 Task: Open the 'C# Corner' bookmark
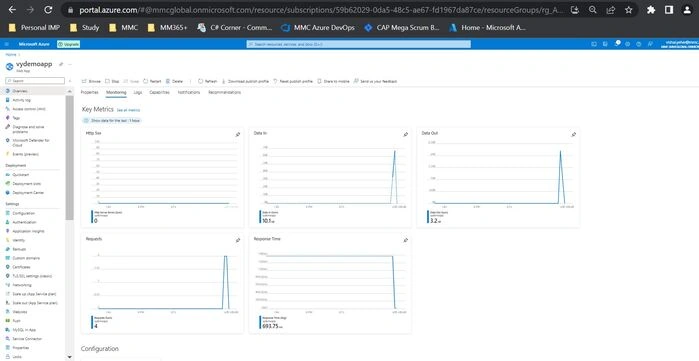click(234, 28)
